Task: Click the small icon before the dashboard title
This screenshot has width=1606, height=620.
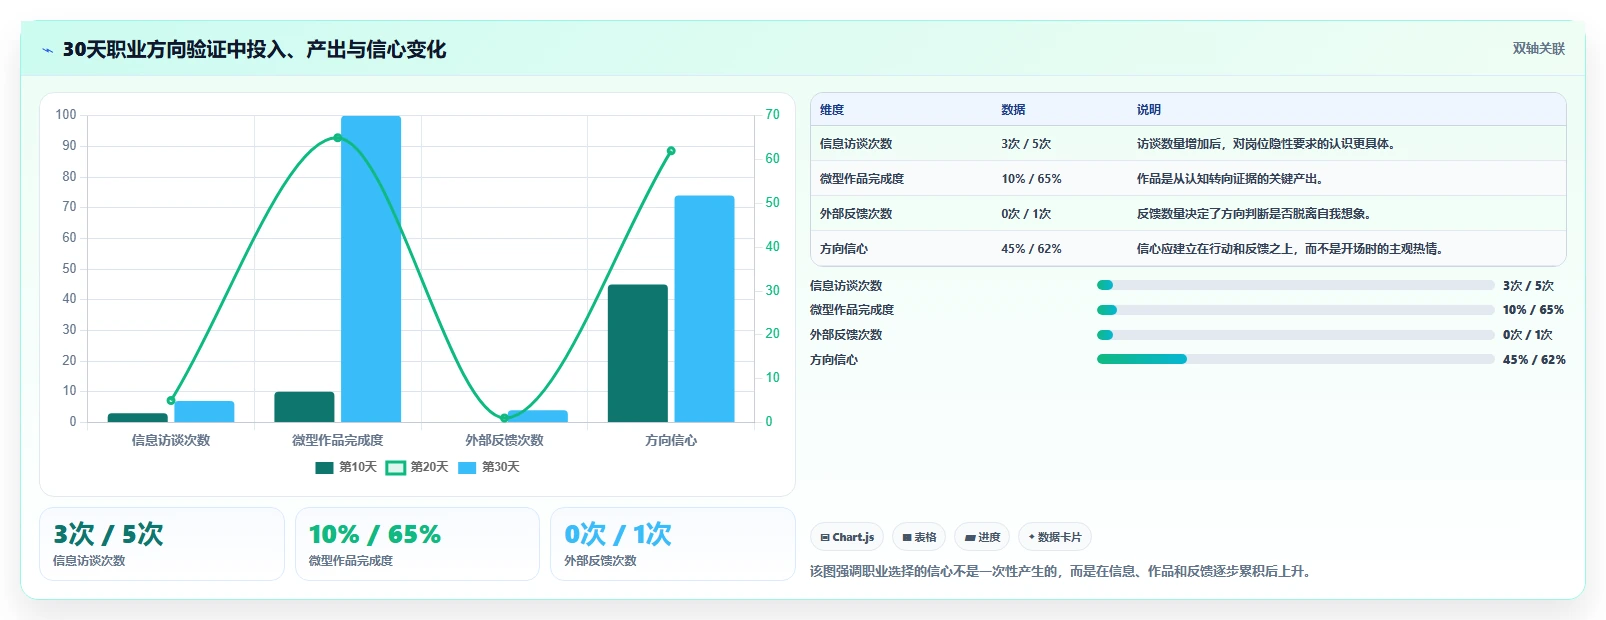Action: point(47,50)
